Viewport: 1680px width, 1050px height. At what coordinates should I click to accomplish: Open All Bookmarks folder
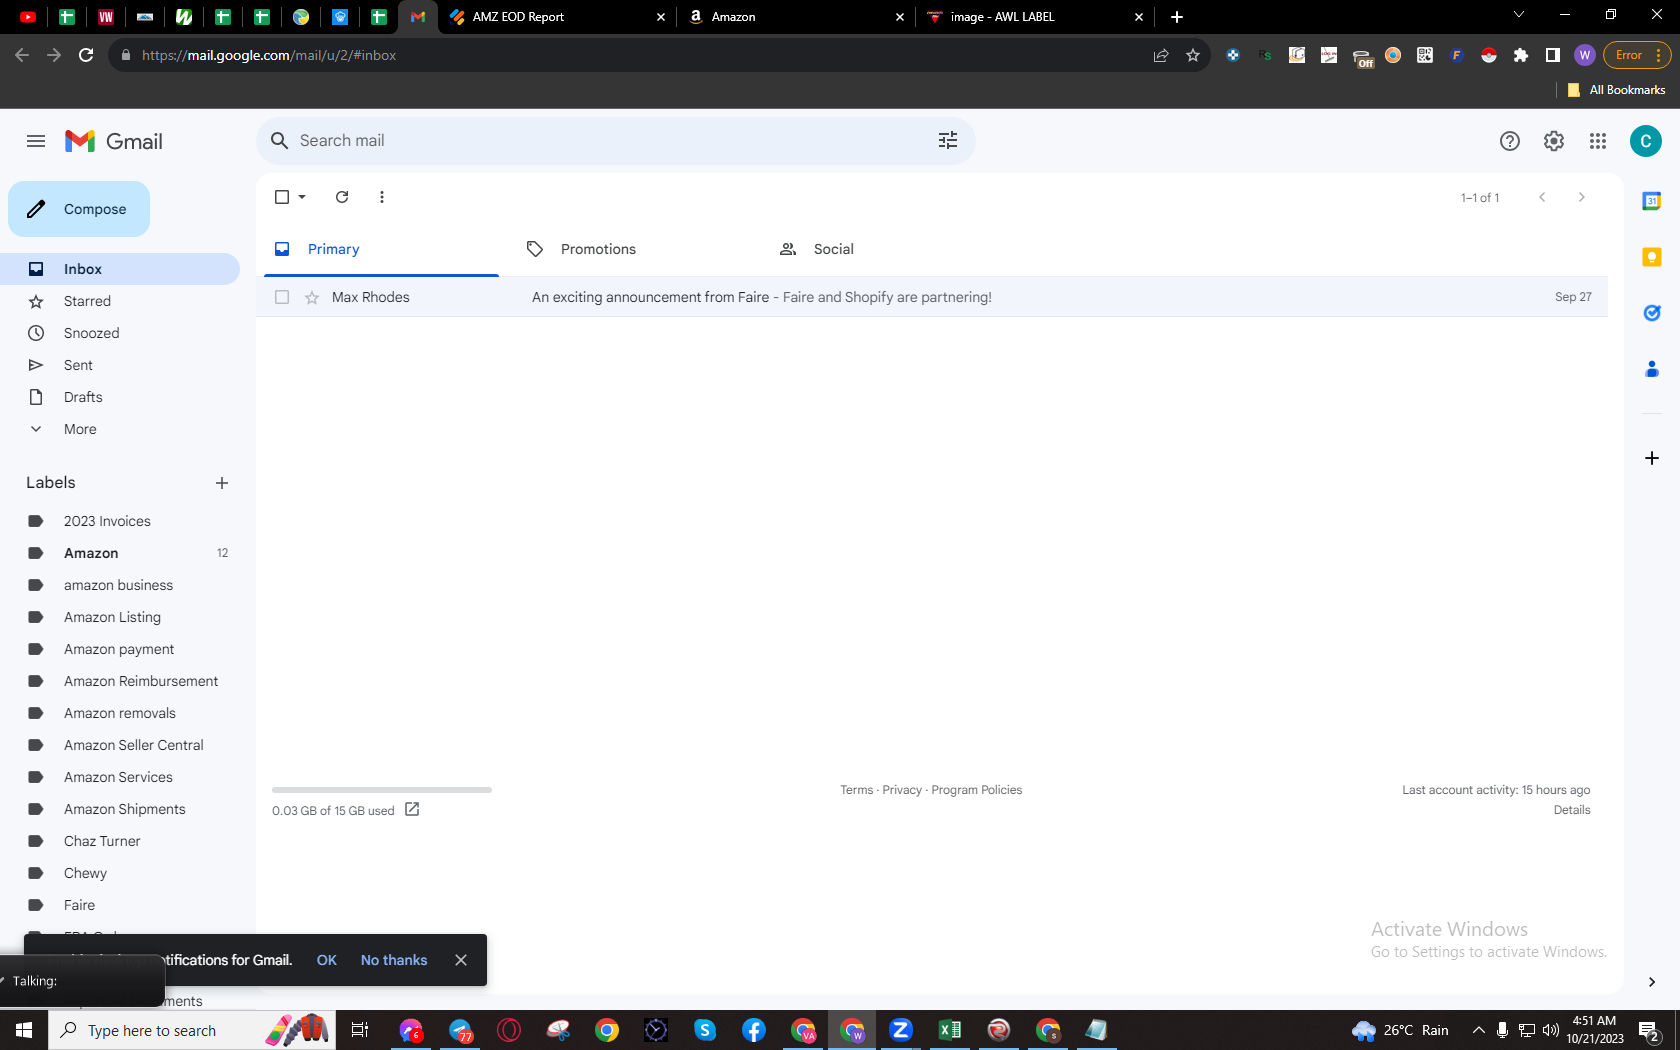(x=1616, y=90)
